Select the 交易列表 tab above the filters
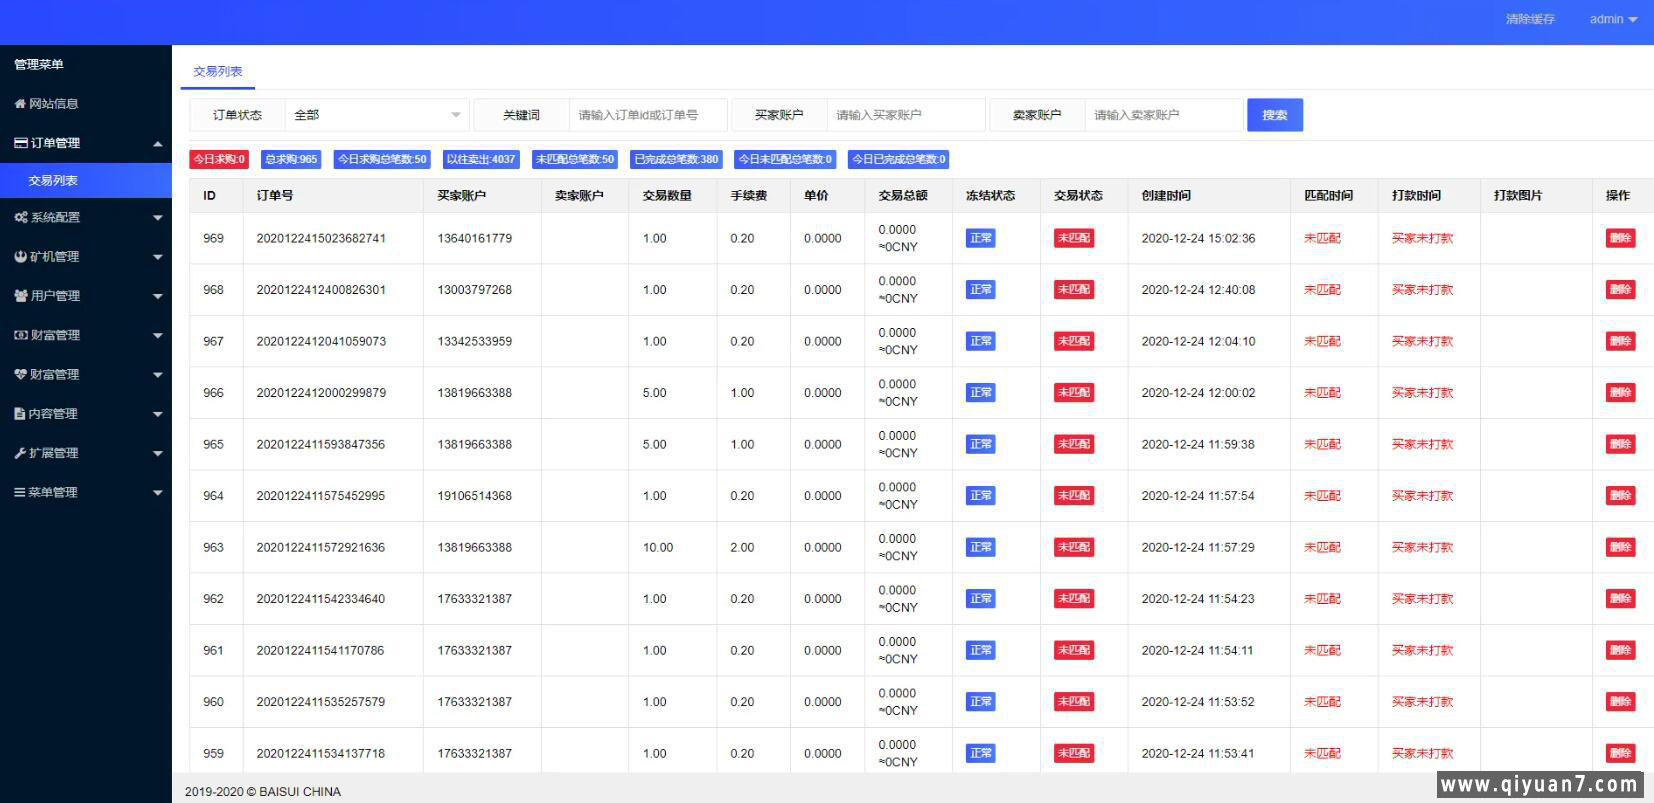 (x=217, y=71)
